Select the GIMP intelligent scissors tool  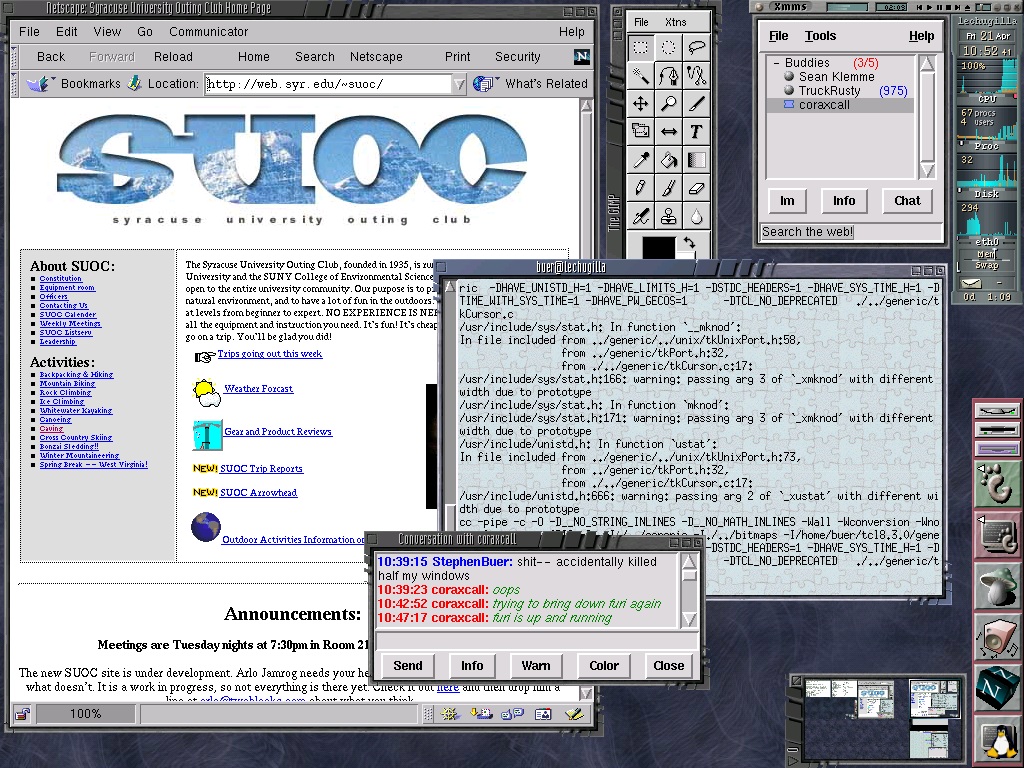pyautogui.click(x=696, y=76)
